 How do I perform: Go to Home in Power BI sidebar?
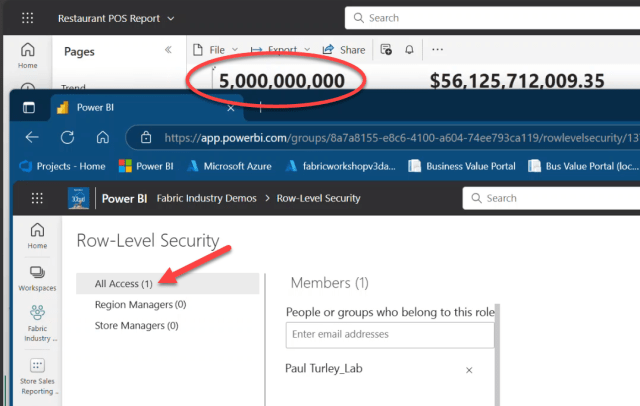(37, 236)
